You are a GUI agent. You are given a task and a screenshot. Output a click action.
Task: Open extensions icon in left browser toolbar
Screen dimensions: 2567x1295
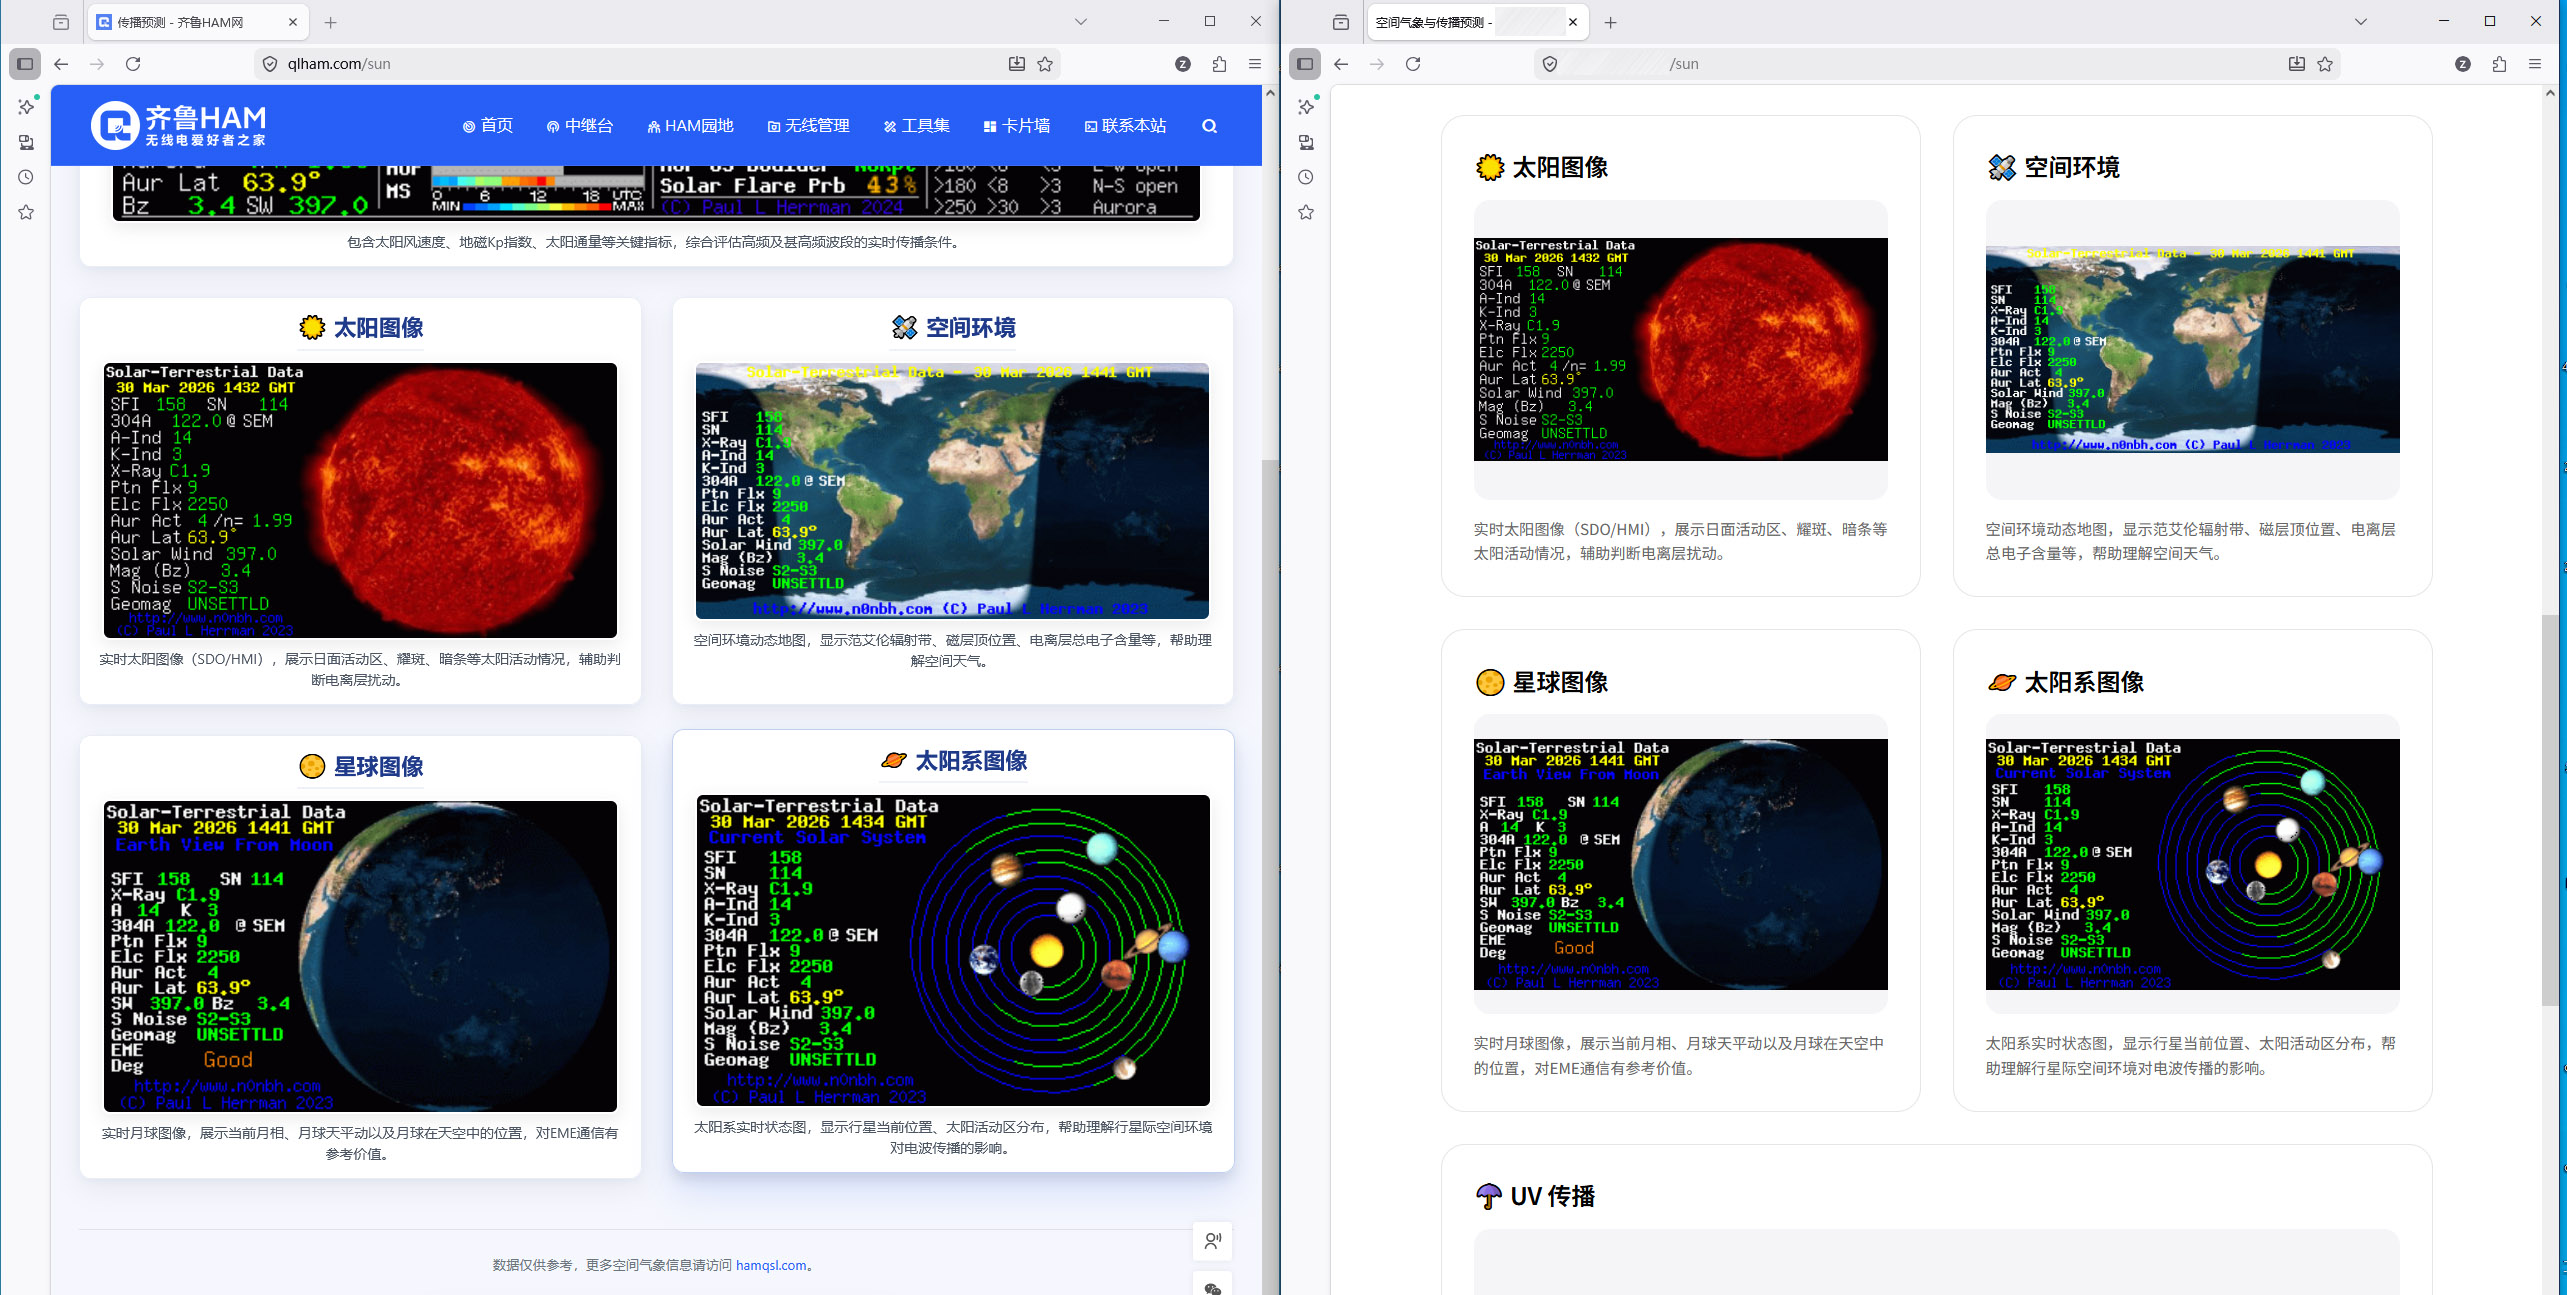coord(1219,64)
